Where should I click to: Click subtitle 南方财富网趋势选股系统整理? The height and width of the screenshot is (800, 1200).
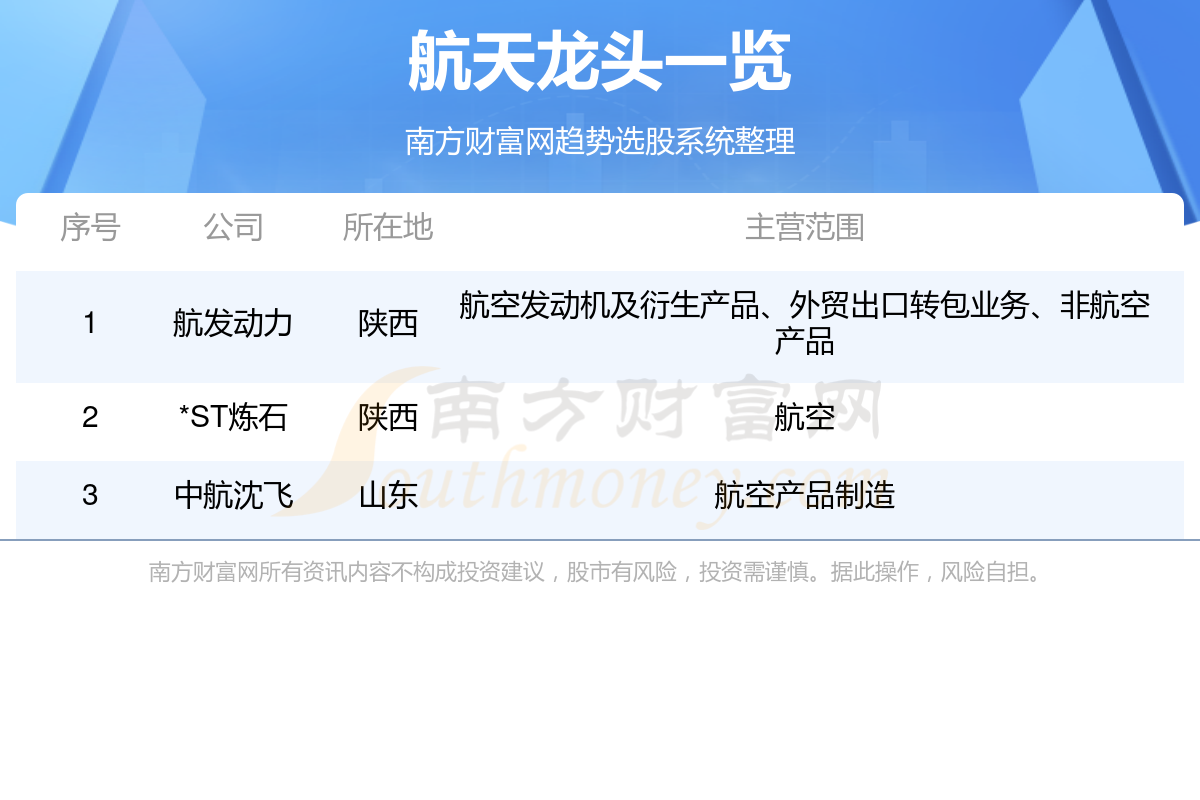point(600,141)
